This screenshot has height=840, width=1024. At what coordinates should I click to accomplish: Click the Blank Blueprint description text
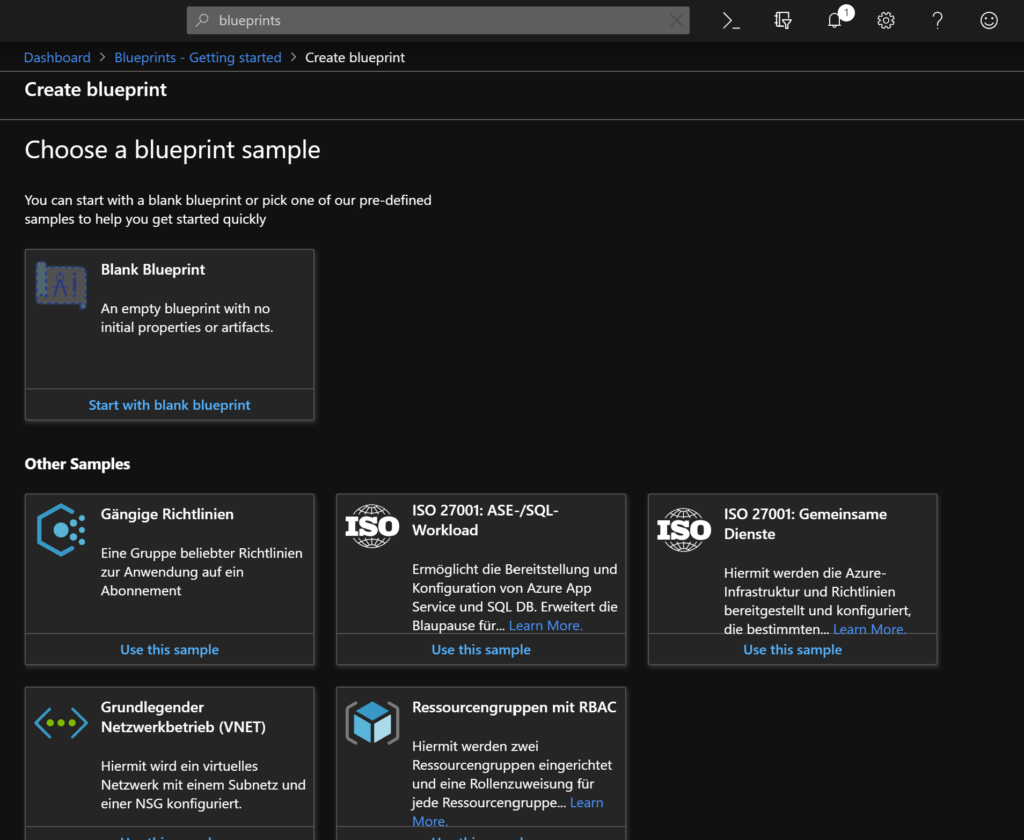click(187, 318)
